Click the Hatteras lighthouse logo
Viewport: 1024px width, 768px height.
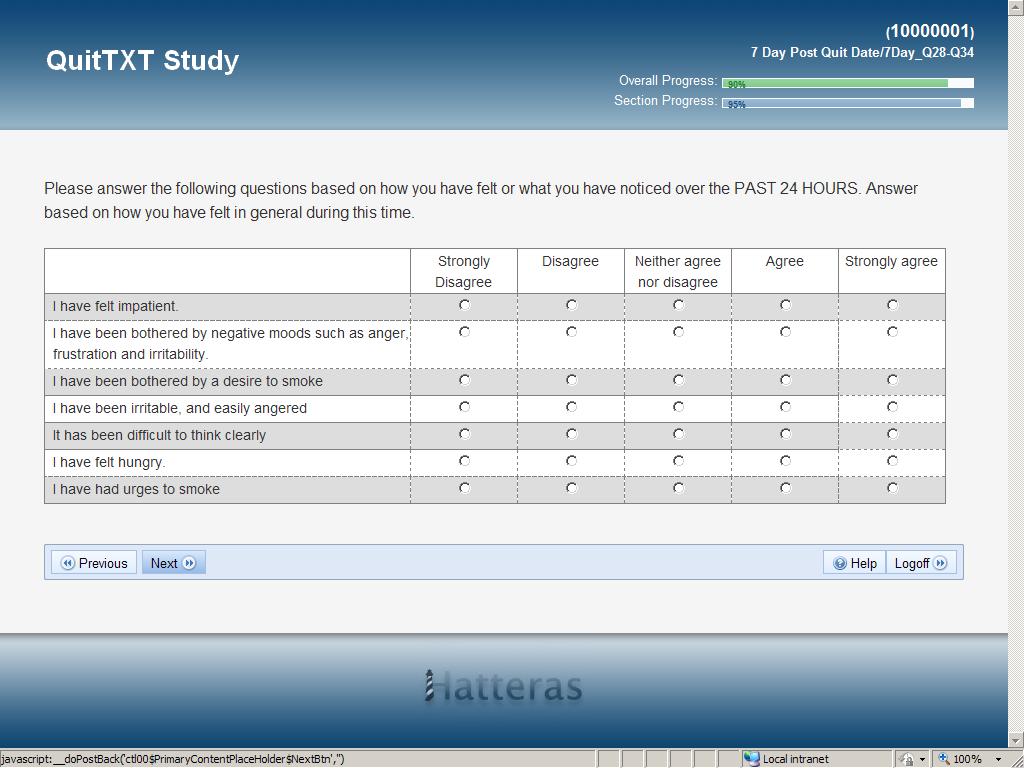point(430,685)
